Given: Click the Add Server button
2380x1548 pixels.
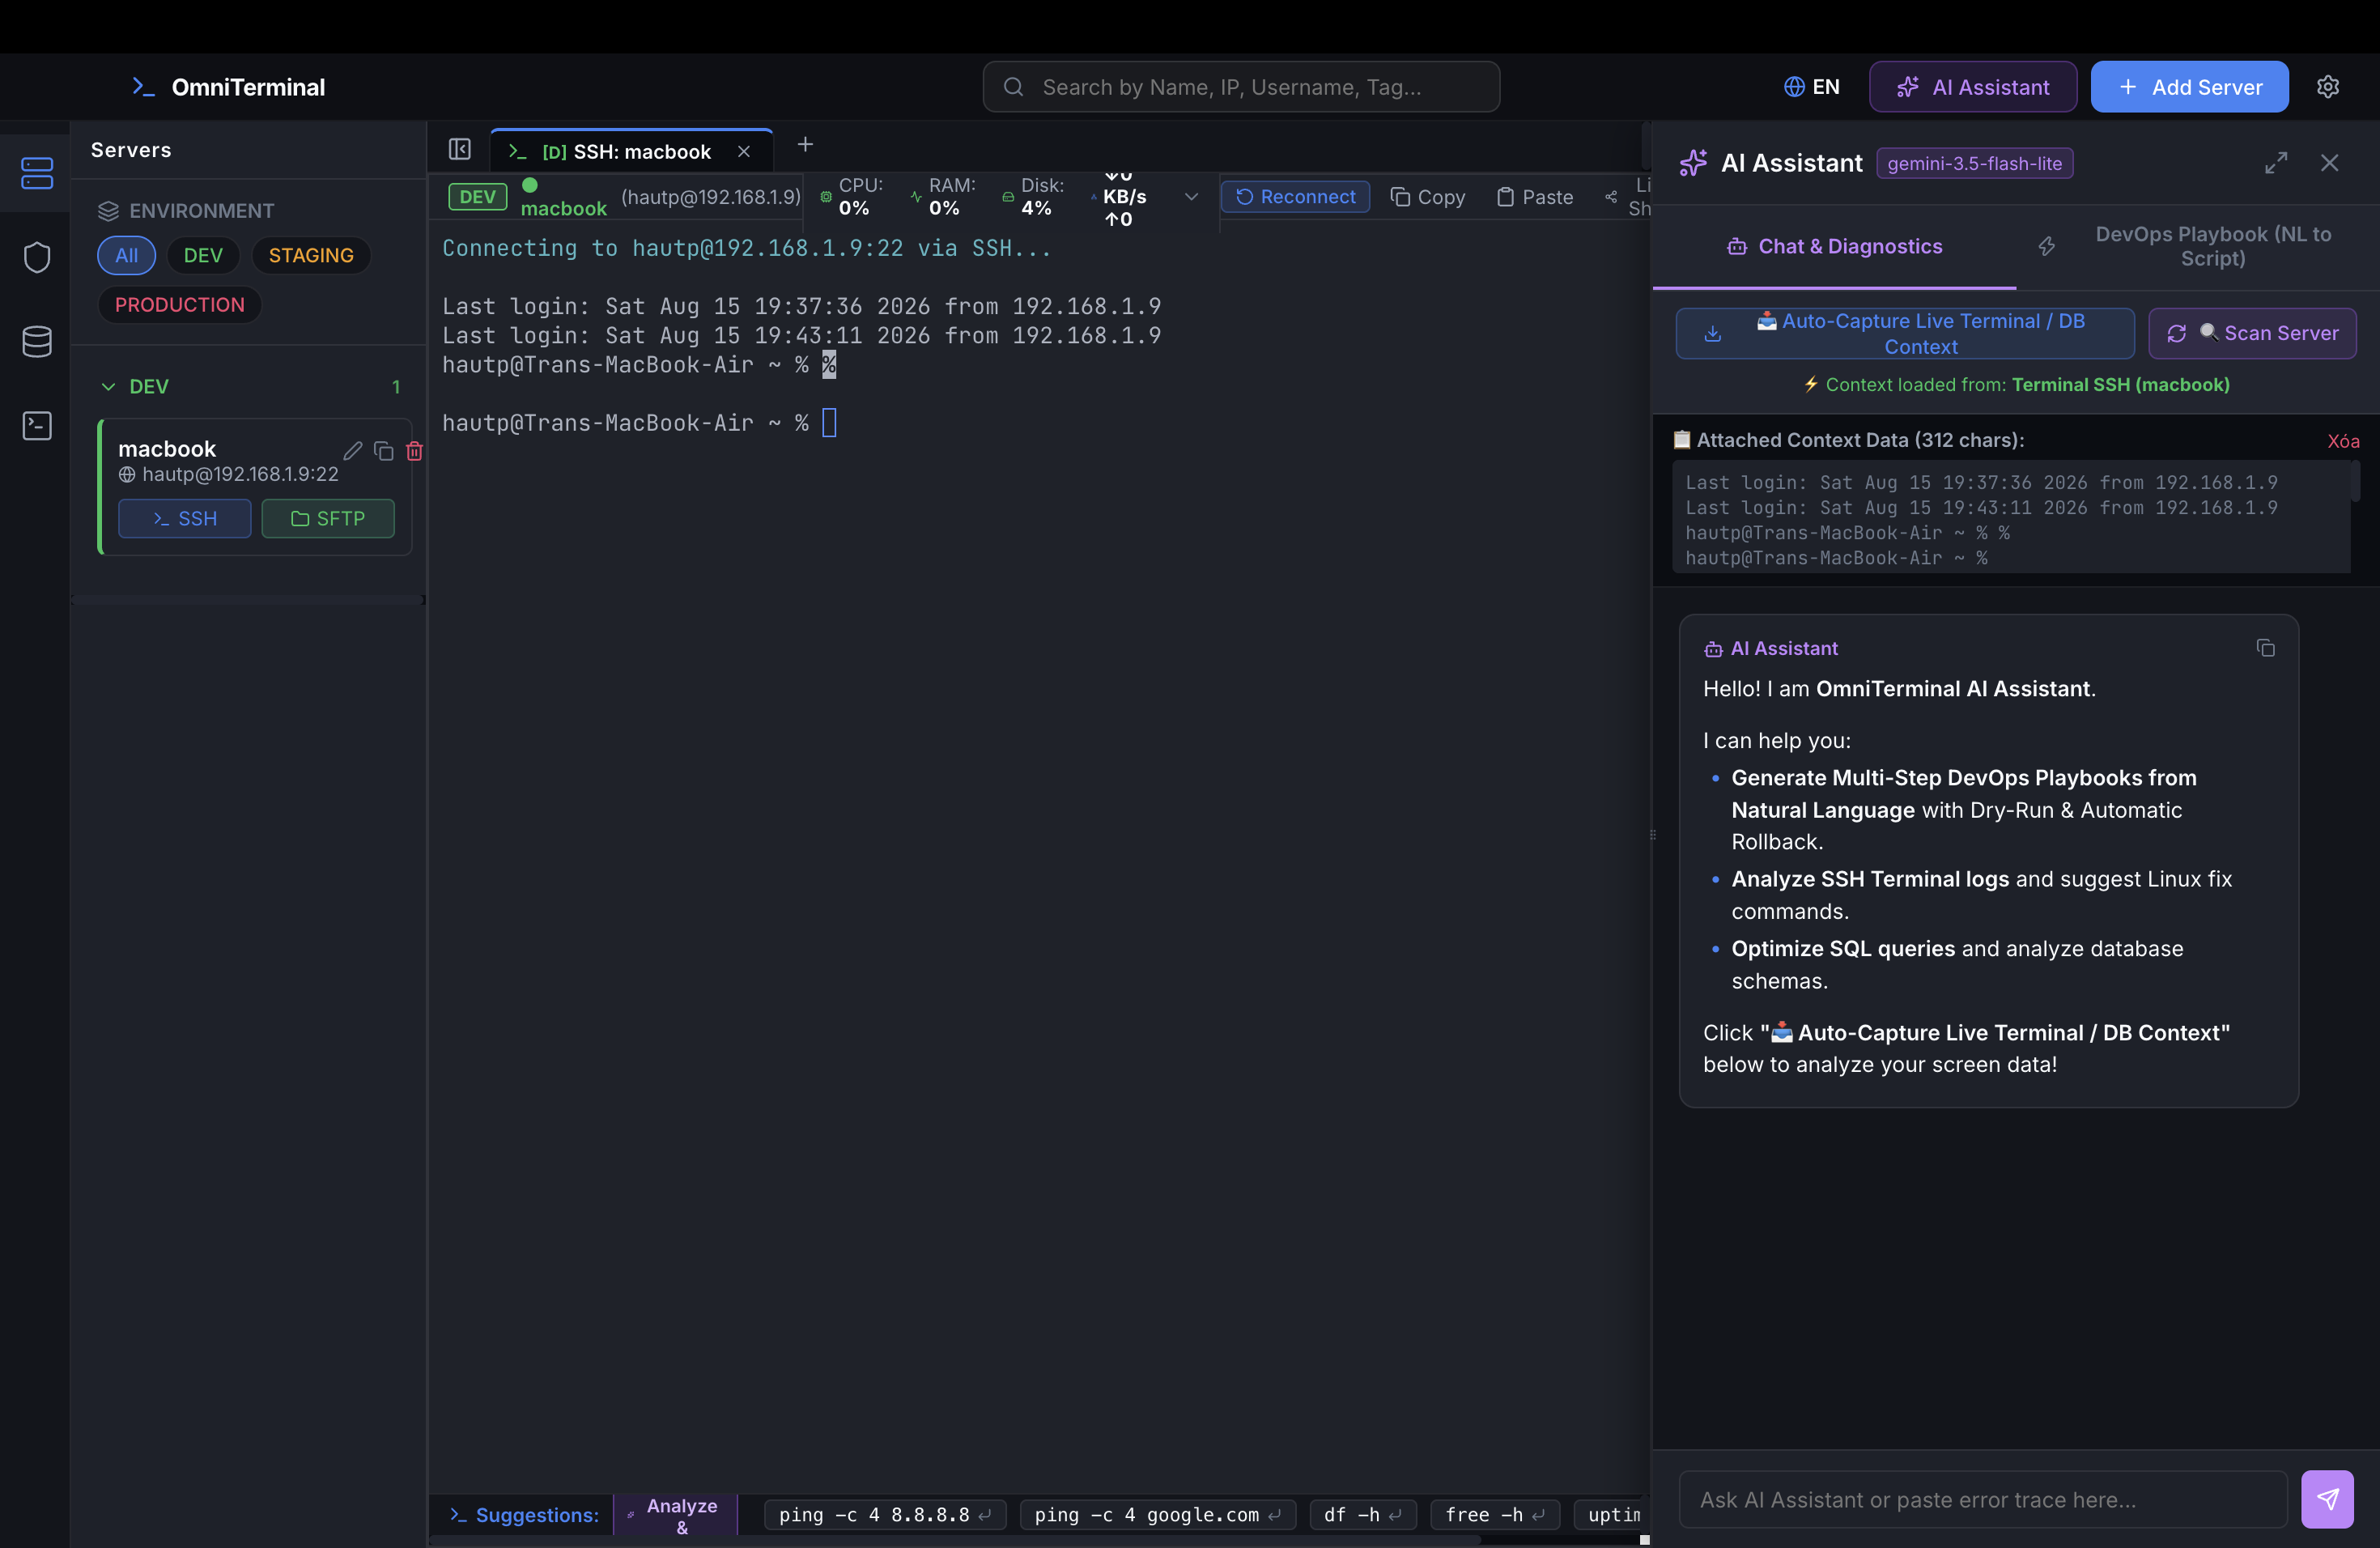Looking at the screenshot, I should point(2189,87).
